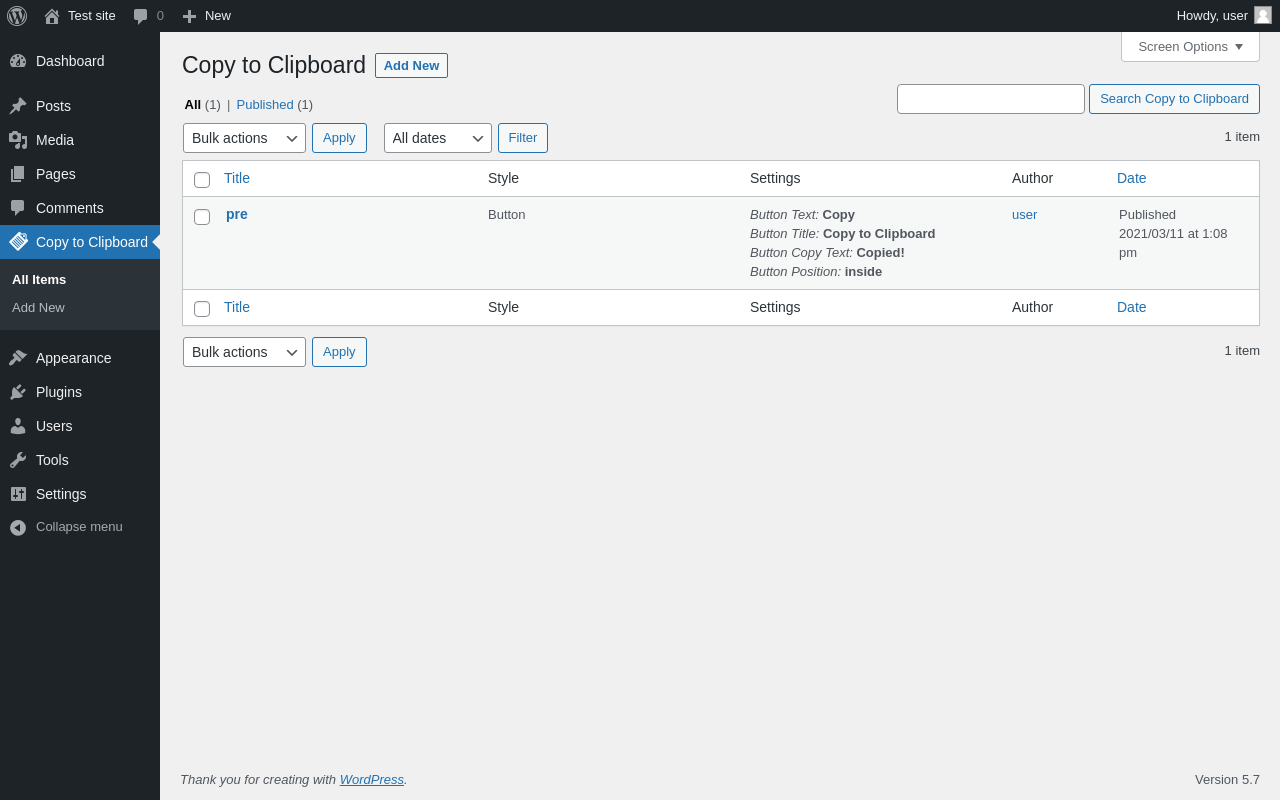Viewport: 1280px width, 800px height.
Task: Click the Tools wrench icon
Action: click(x=18, y=460)
